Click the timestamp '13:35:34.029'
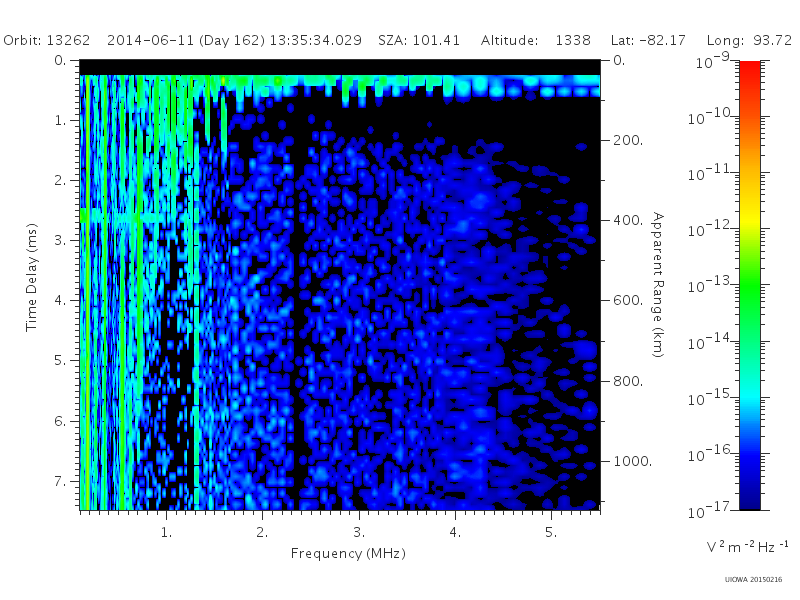 click(316, 40)
